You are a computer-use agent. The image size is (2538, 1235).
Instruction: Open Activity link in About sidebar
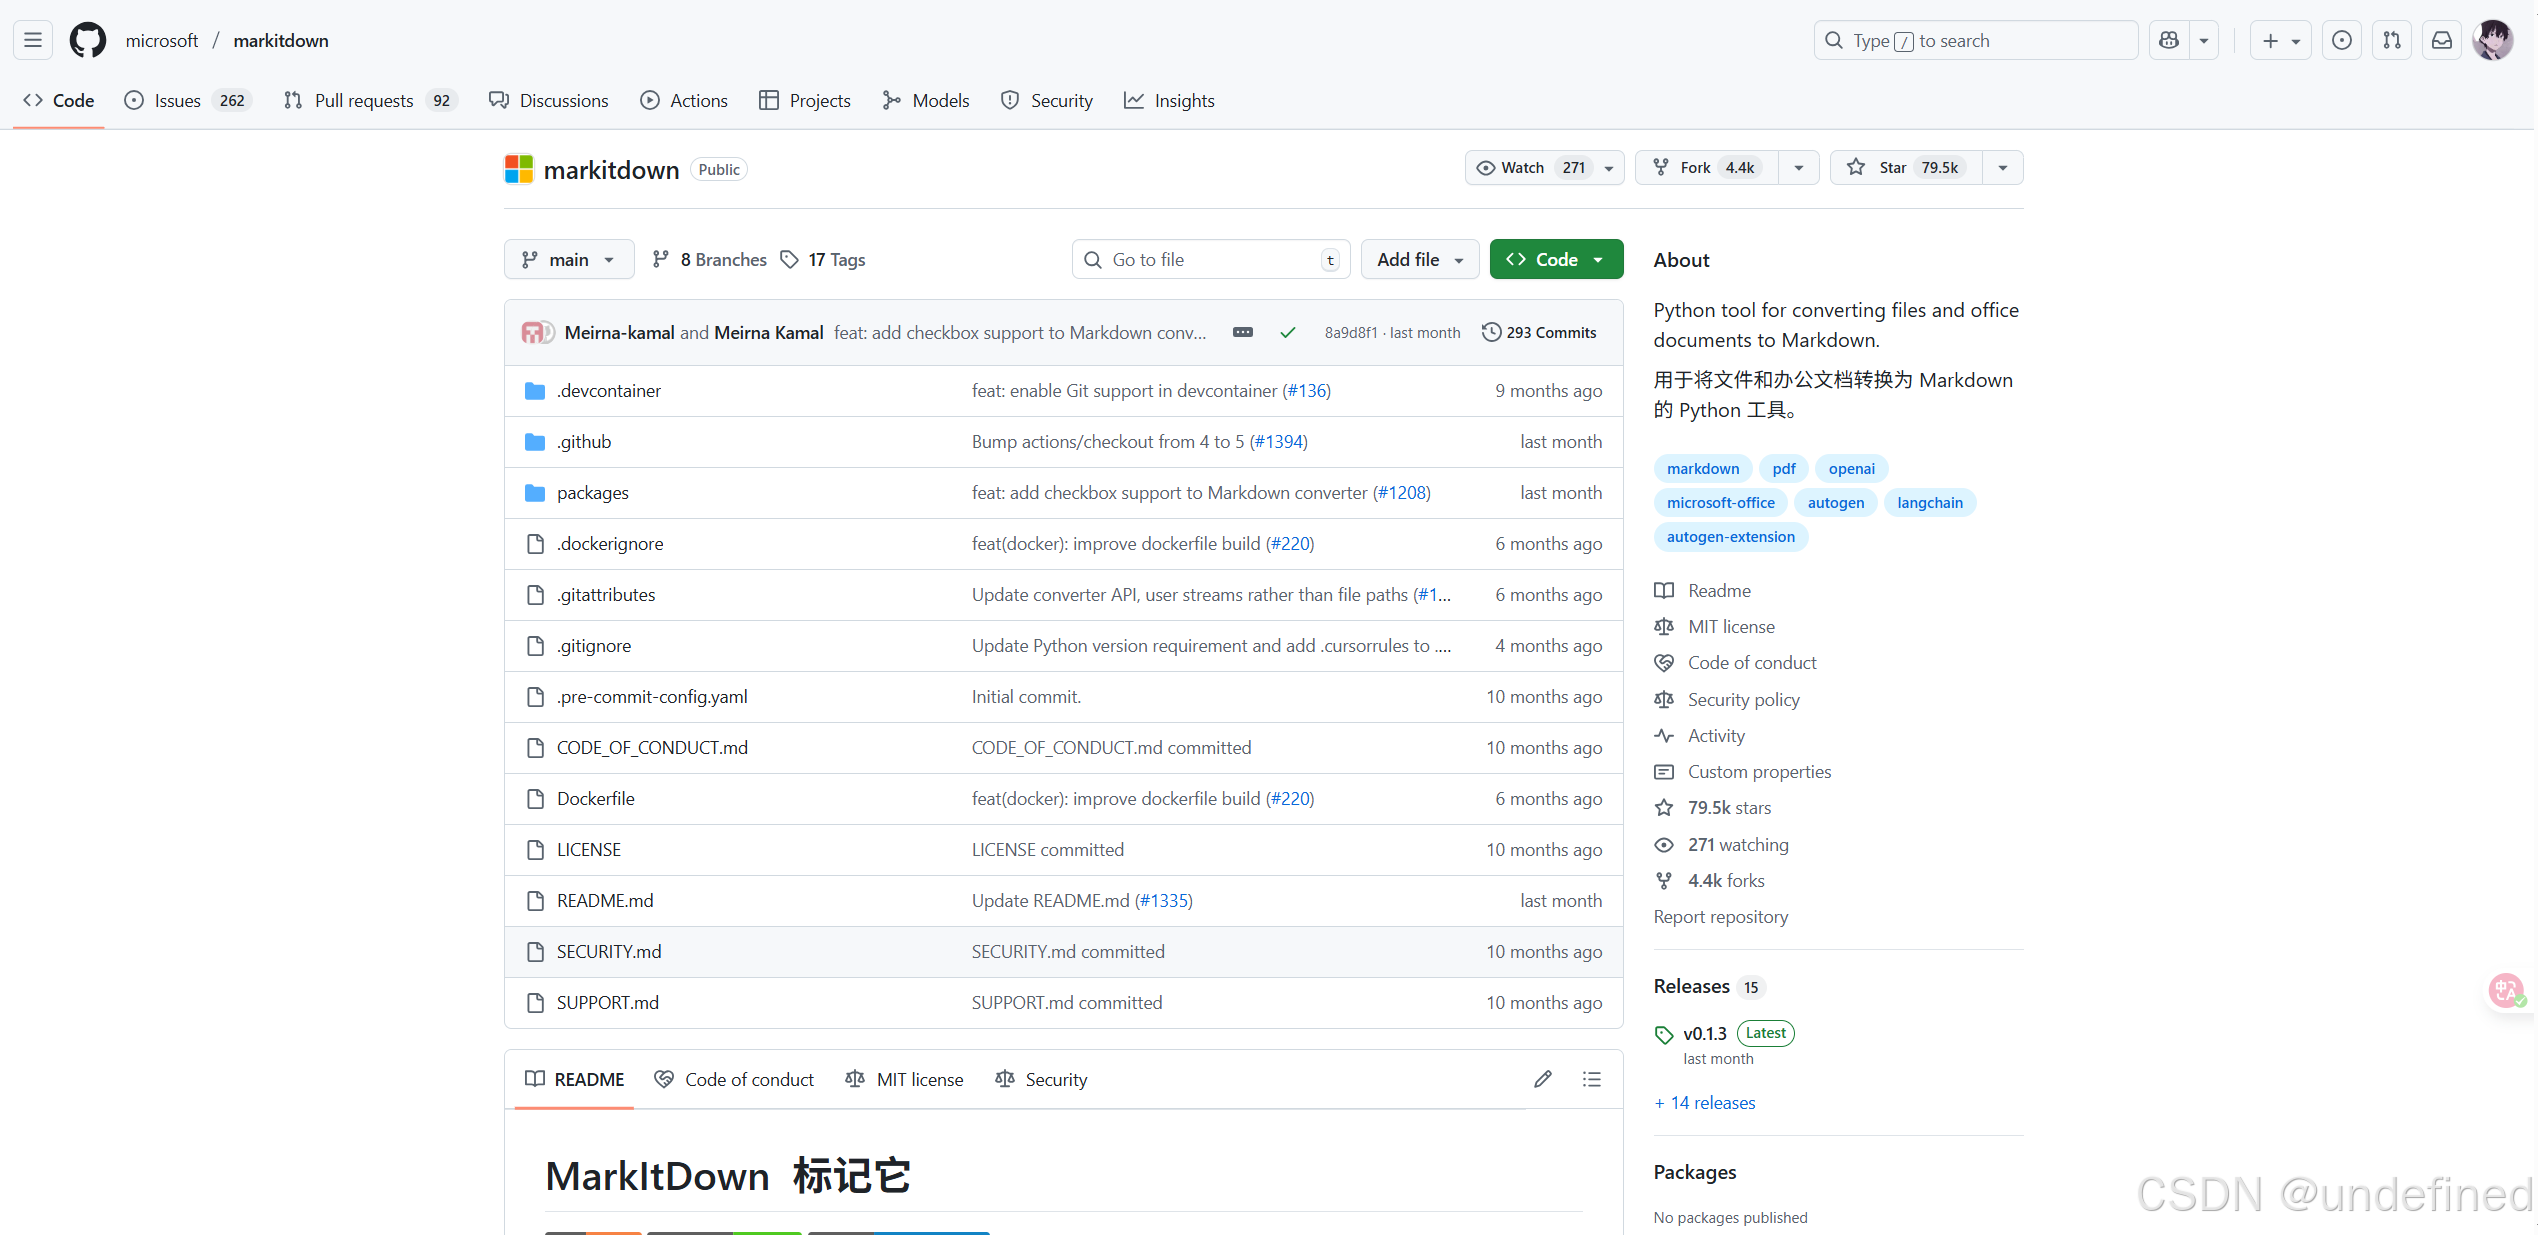click(x=1716, y=736)
